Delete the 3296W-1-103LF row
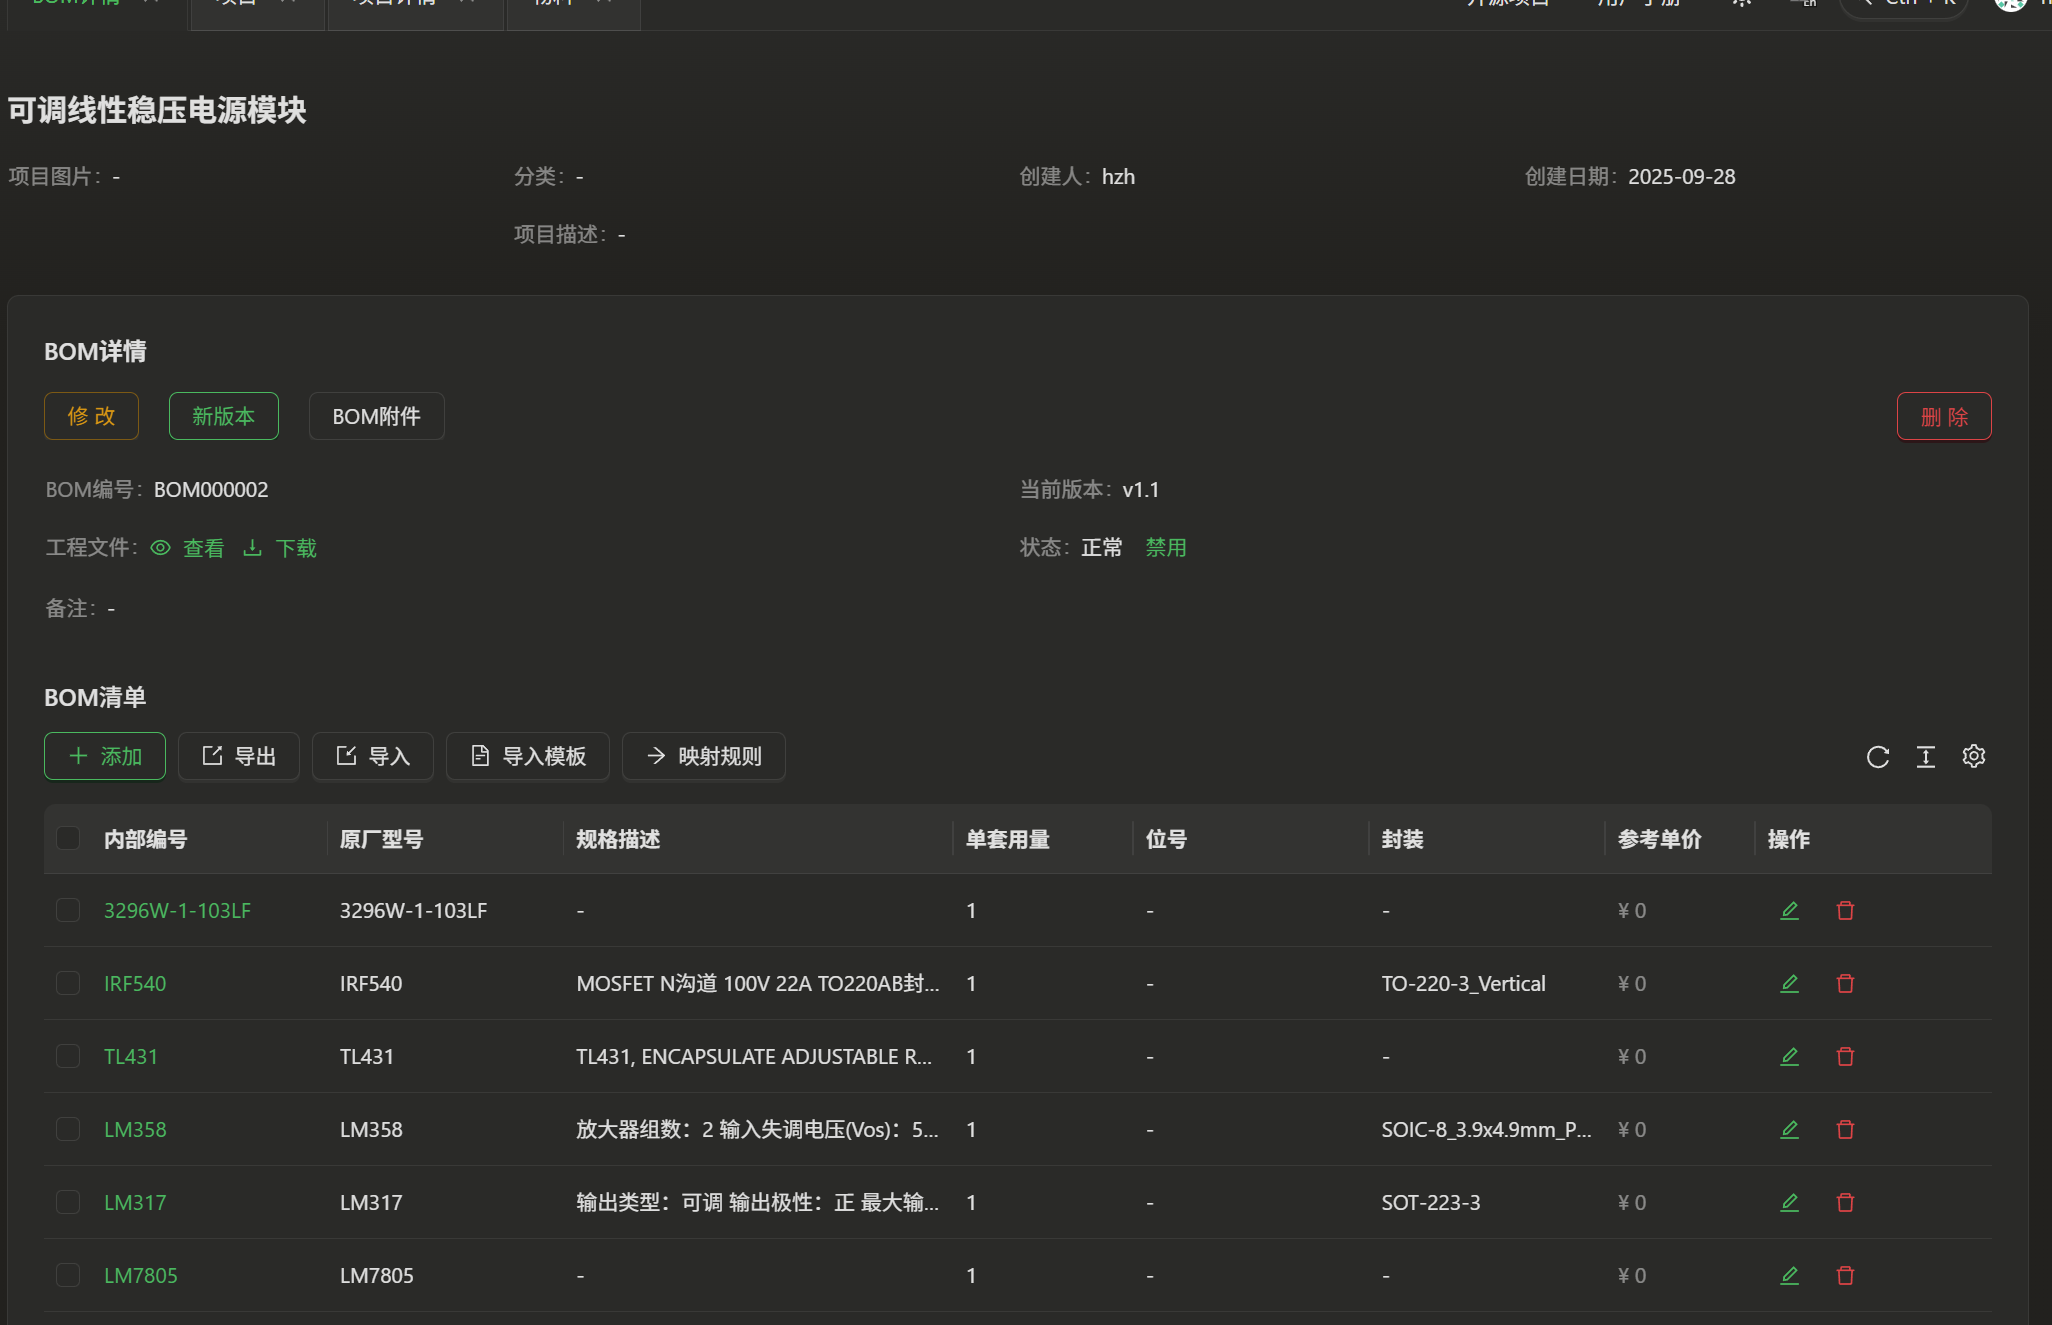Screen dimensions: 2052x1325 point(1845,911)
